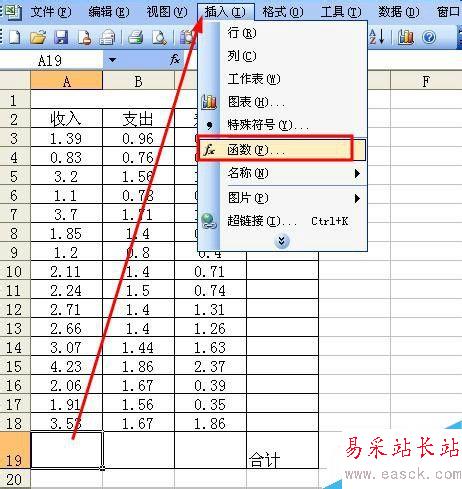Screen dimensions: 462x489
Task: Open the 视图(V) menu
Action: (x=167, y=12)
